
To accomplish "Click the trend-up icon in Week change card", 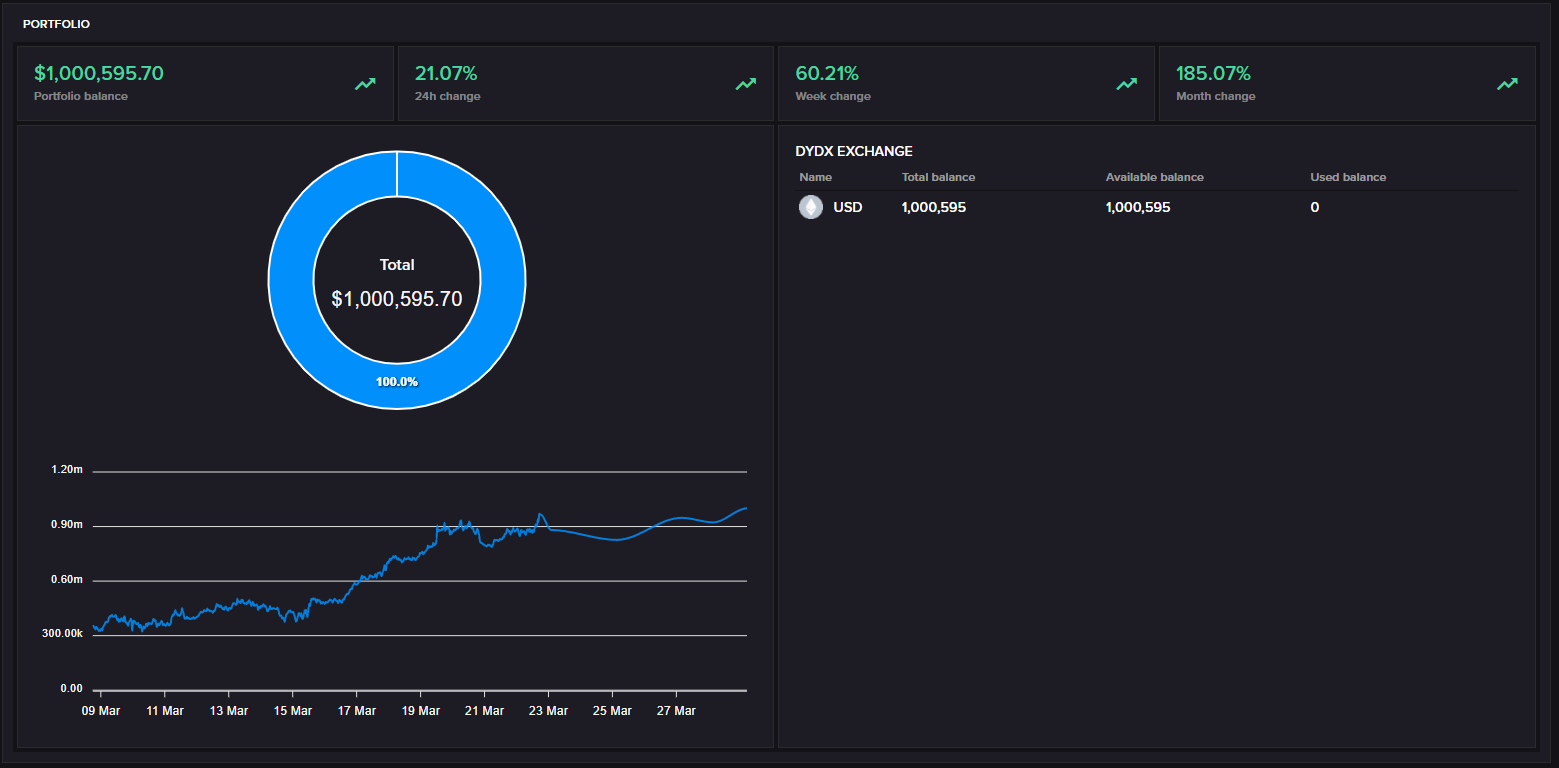I will 1127,84.
